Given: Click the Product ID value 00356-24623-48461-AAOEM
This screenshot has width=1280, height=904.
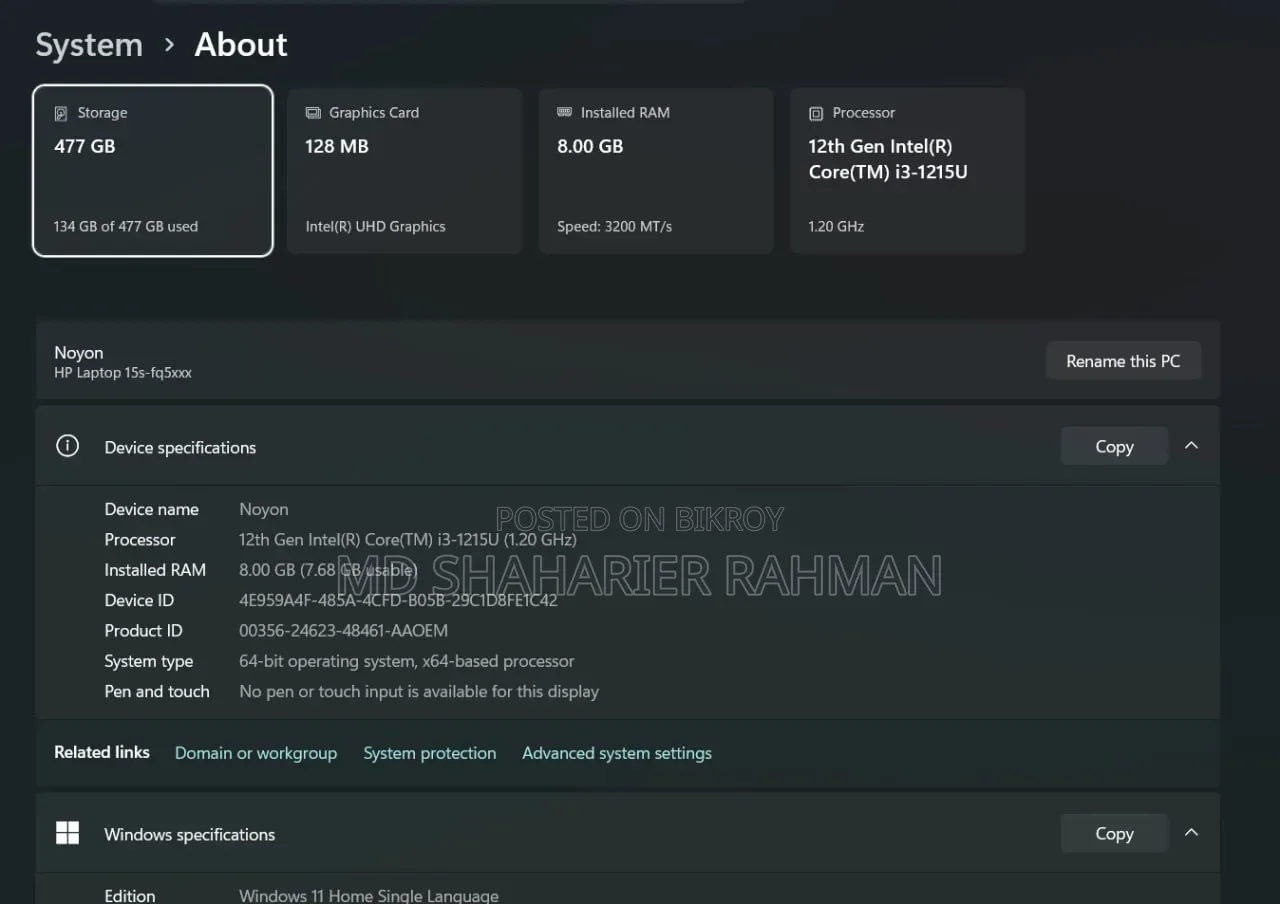Looking at the screenshot, I should 343,630.
